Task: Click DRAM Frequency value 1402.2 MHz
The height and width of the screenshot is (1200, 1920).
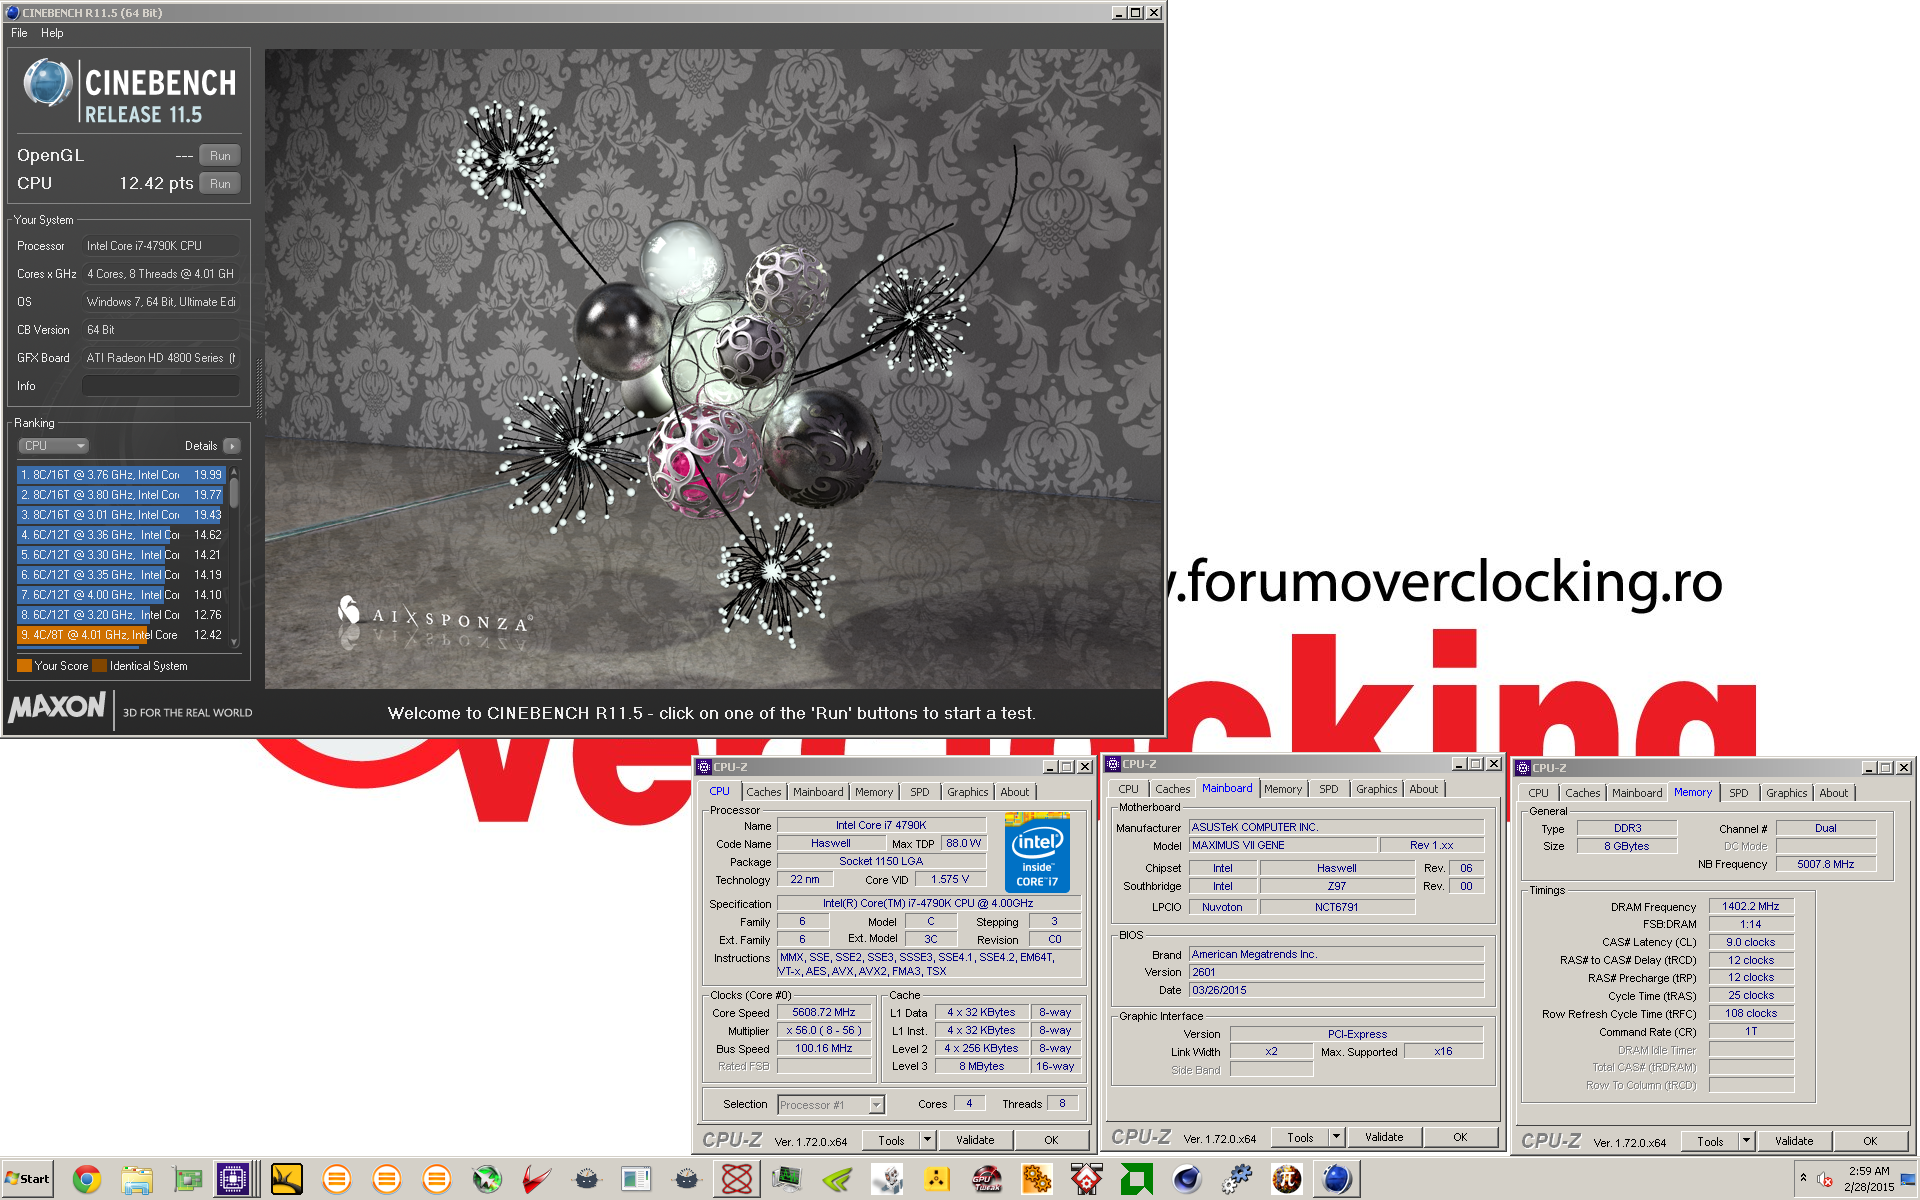Action: click(1750, 907)
